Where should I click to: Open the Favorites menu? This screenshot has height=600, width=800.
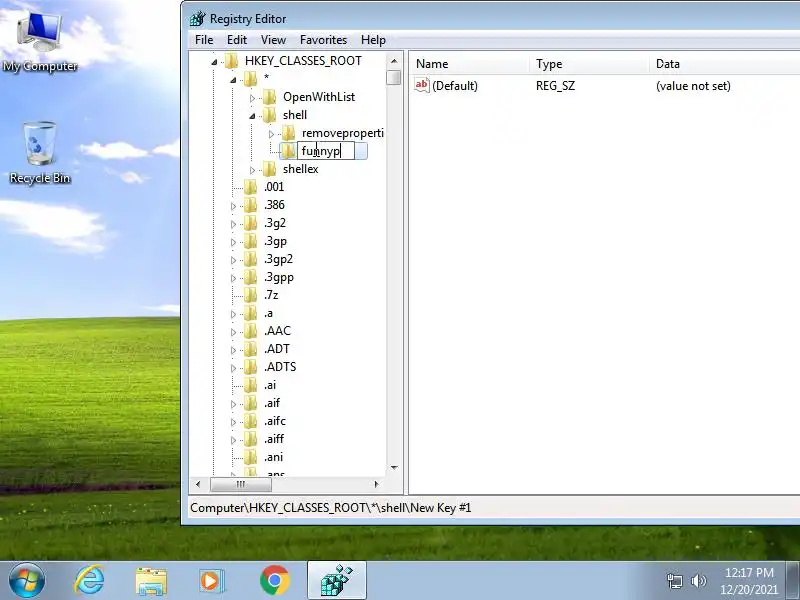[x=323, y=40]
